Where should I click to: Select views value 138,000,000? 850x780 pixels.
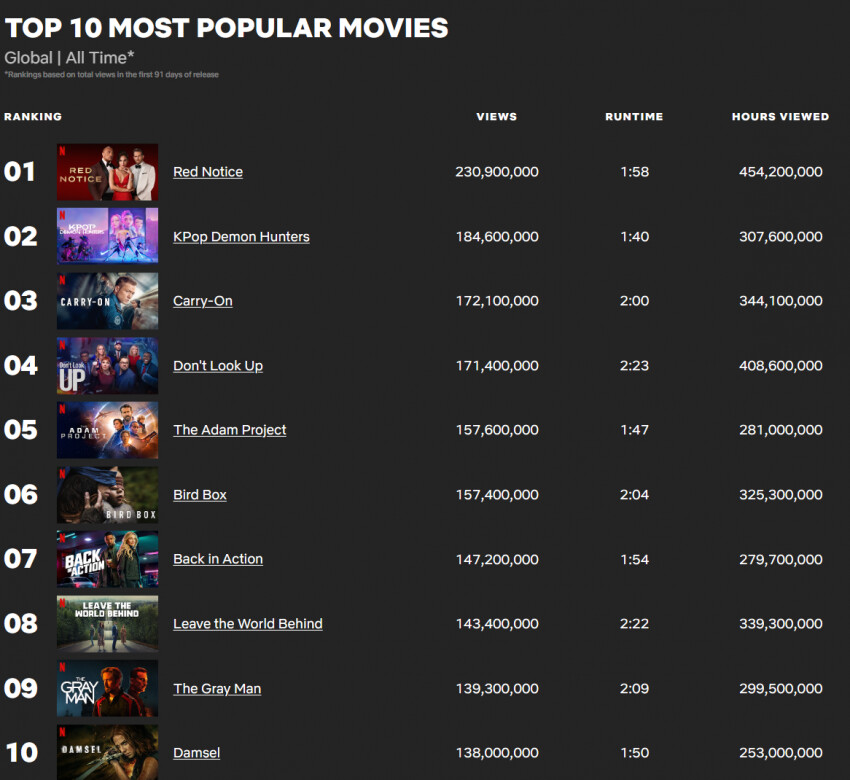pyautogui.click(x=497, y=753)
